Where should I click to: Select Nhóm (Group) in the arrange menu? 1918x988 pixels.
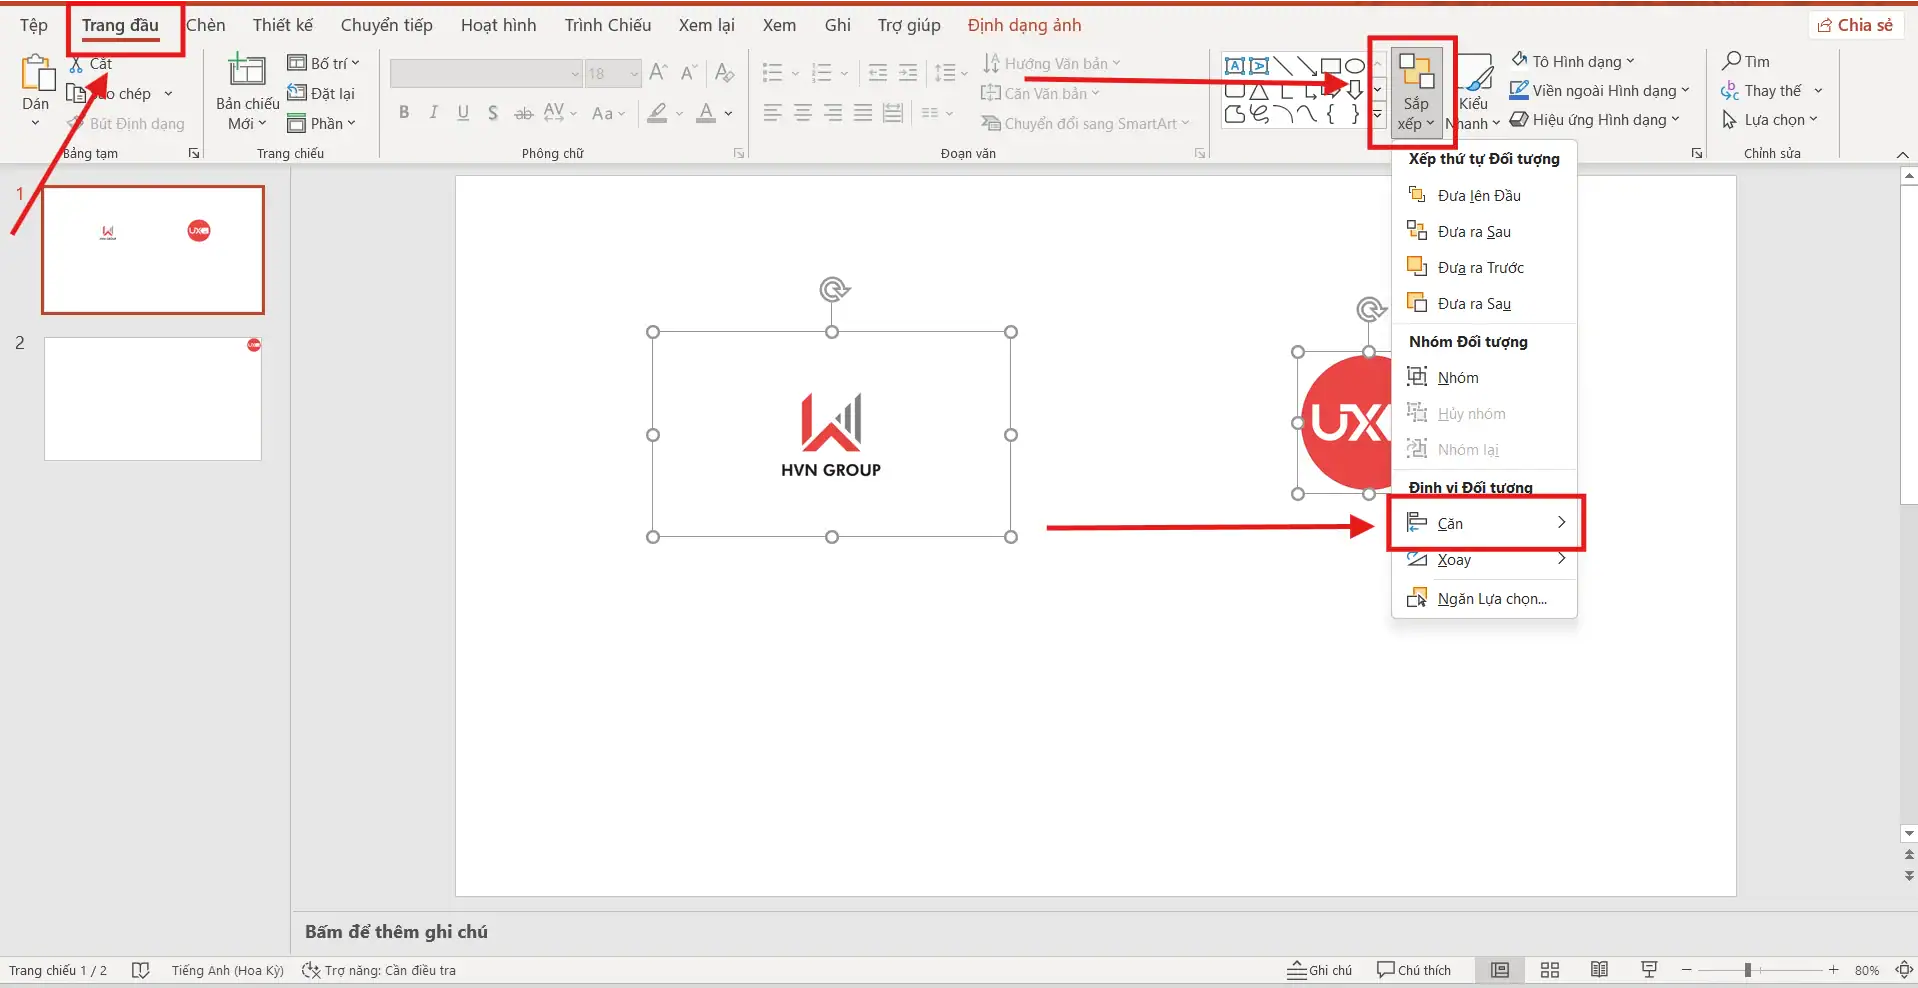pos(1484,377)
